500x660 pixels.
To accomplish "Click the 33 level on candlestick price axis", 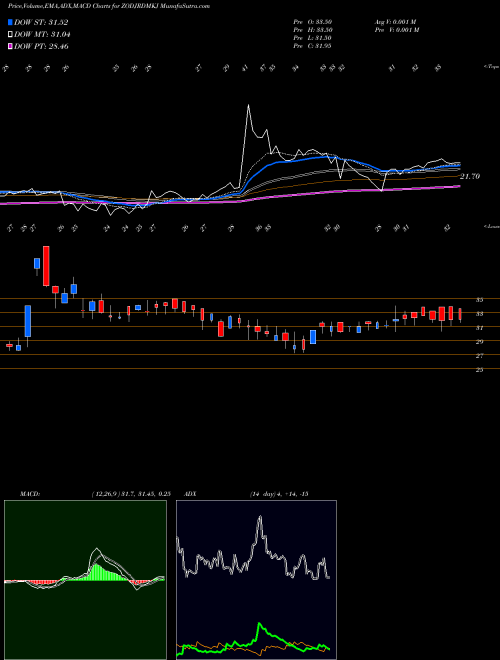I will coord(479,314).
